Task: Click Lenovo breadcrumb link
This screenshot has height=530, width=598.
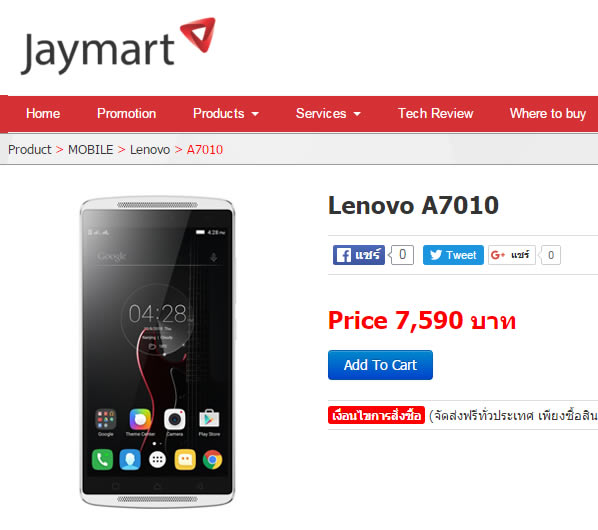Action: tap(150, 149)
